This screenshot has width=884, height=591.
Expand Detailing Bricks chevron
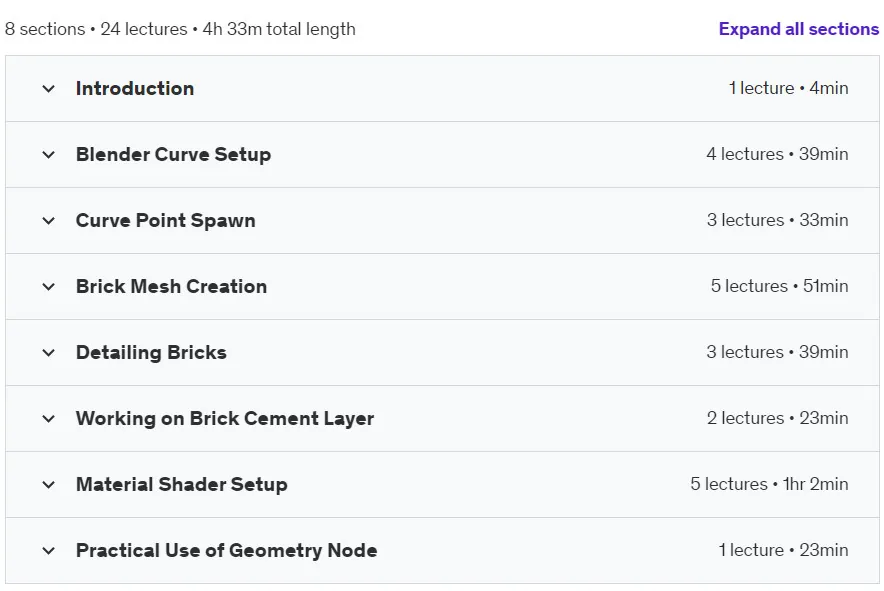coord(48,352)
